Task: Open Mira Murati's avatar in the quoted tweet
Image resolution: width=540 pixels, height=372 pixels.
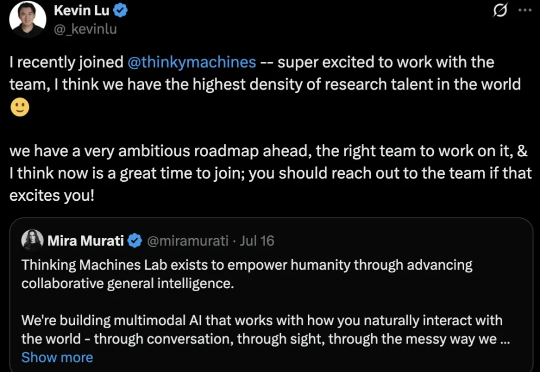Action: pyautogui.click(x=32, y=240)
